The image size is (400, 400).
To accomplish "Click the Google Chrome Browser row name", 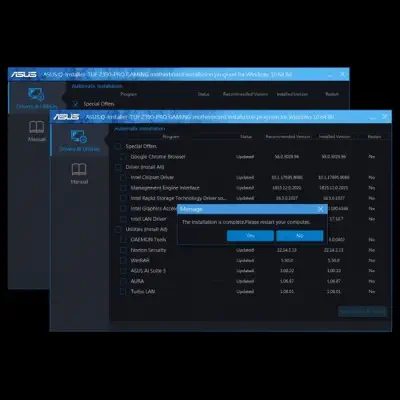I will [158, 157].
